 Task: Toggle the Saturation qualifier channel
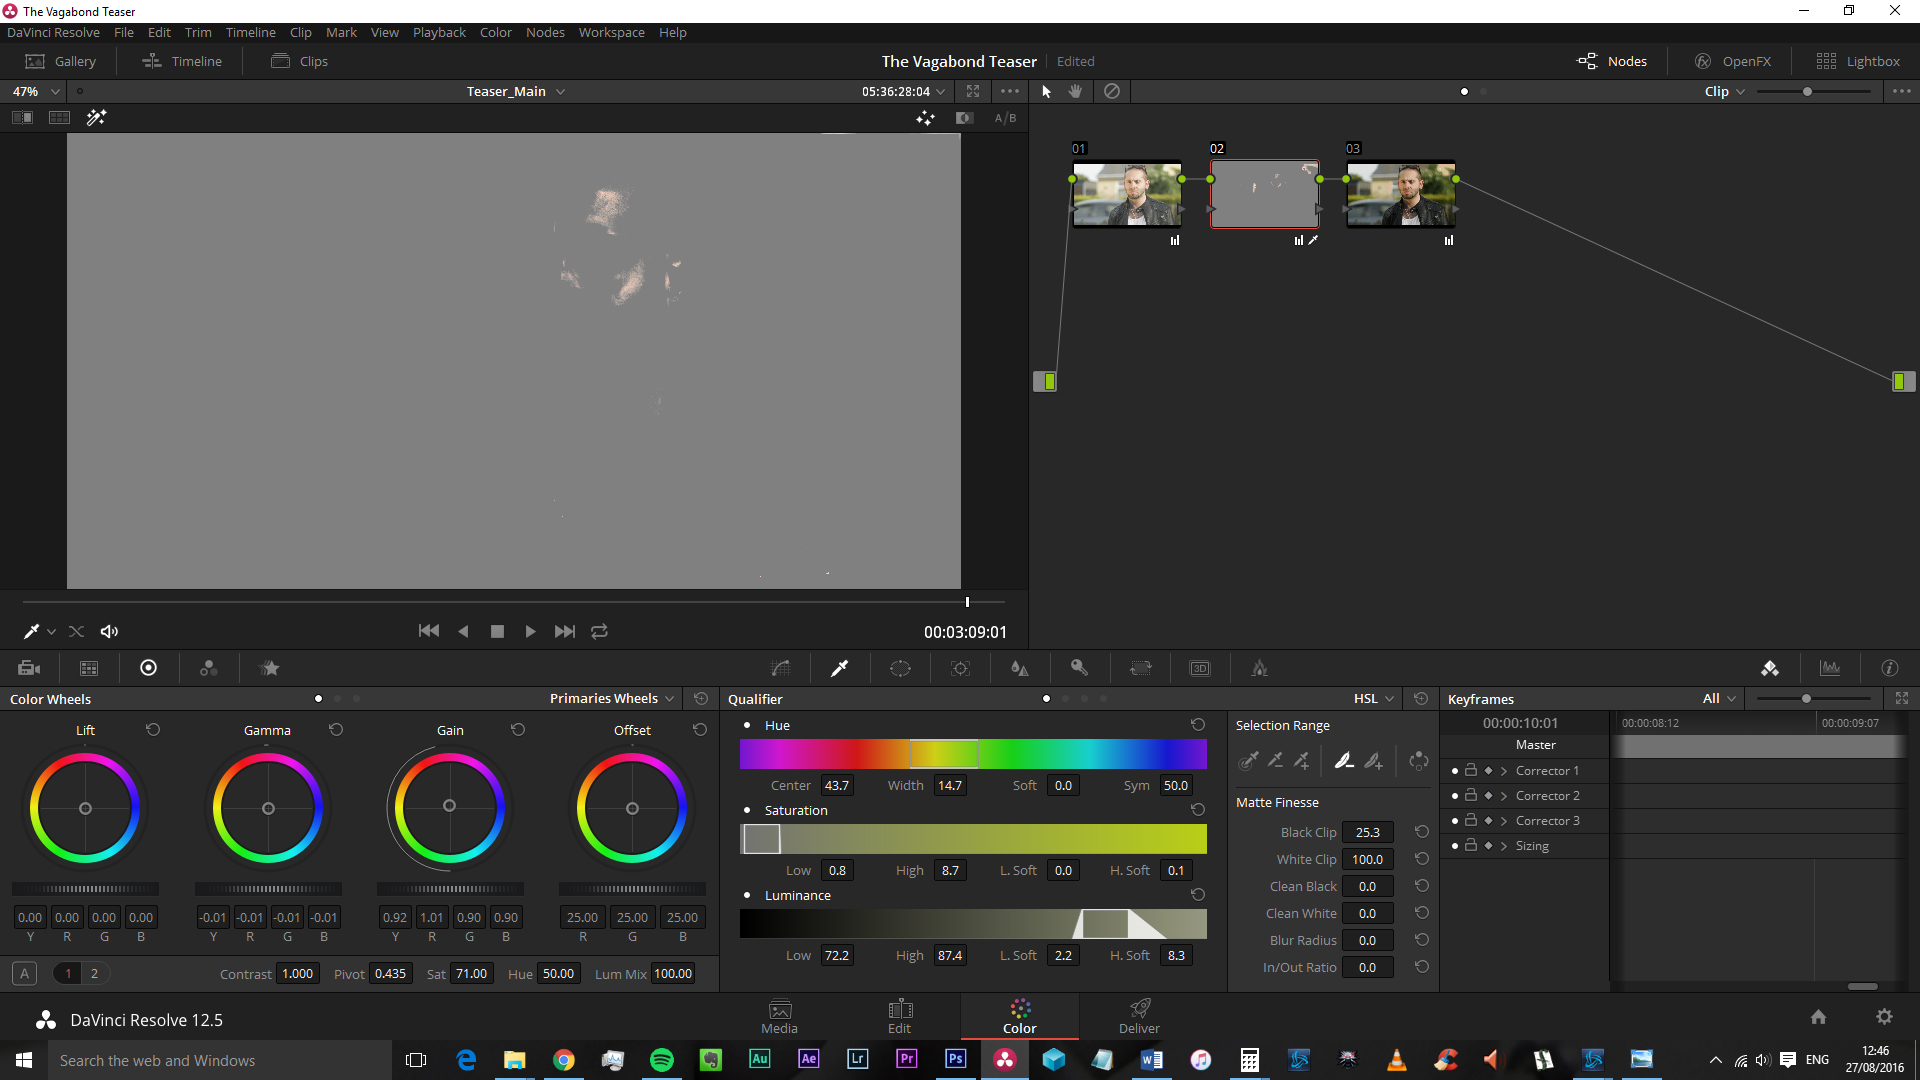point(746,810)
